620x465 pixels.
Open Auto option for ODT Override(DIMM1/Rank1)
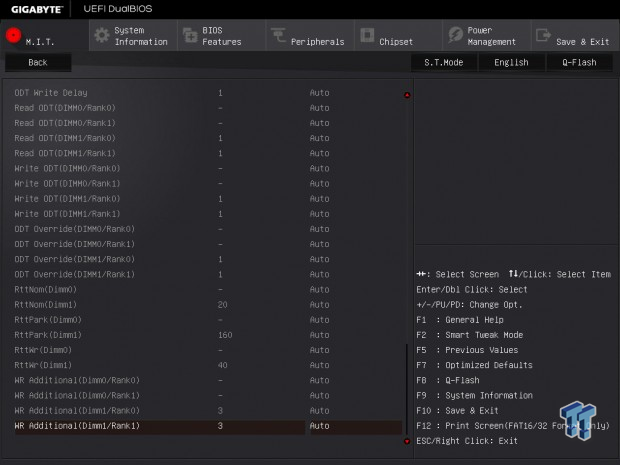(319, 274)
